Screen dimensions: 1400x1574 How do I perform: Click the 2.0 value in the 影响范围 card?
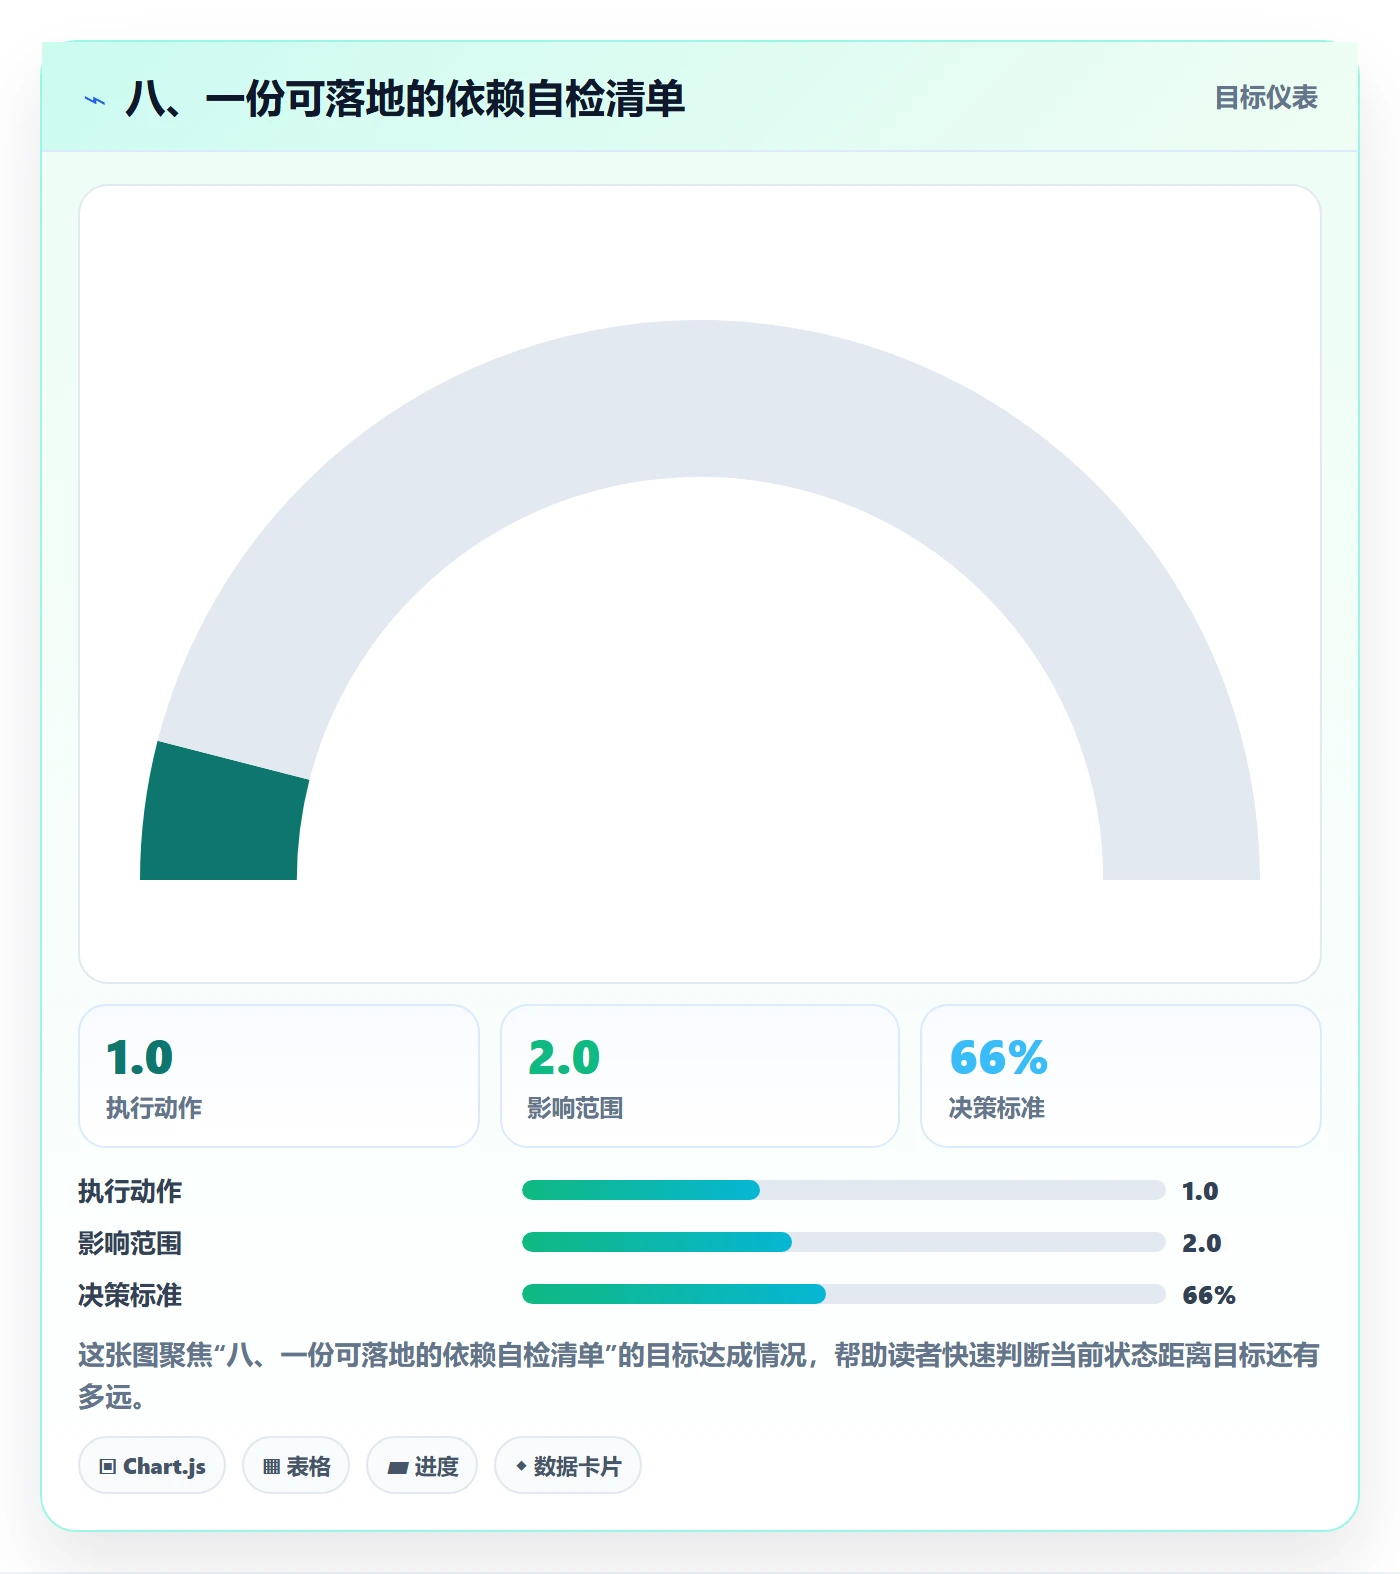pyautogui.click(x=564, y=1058)
